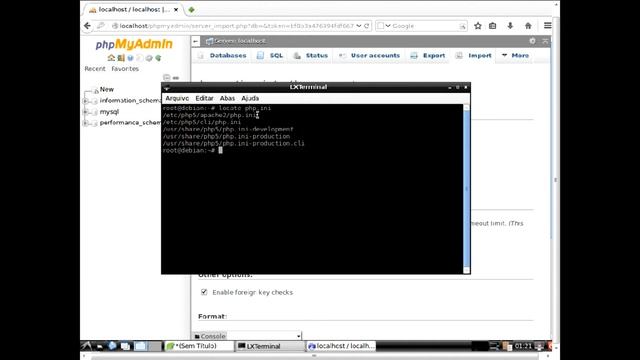640x360 pixels.
Task: Click the LXTerminal window menu icon
Action: click(167, 87)
